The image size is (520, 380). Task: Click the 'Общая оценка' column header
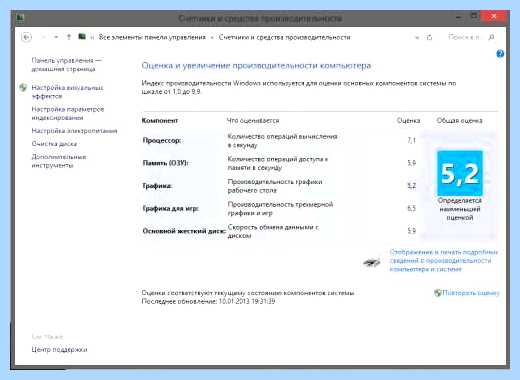click(x=459, y=120)
